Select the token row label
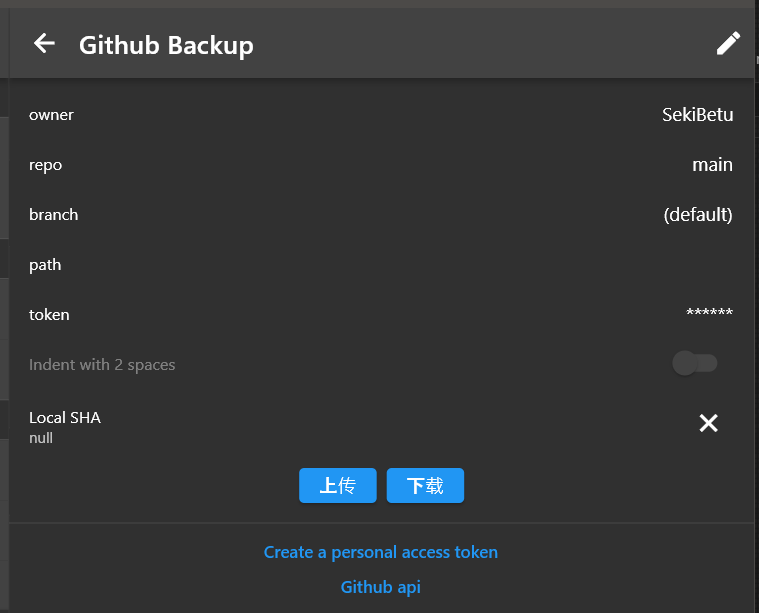The image size is (759, 613). point(49,315)
